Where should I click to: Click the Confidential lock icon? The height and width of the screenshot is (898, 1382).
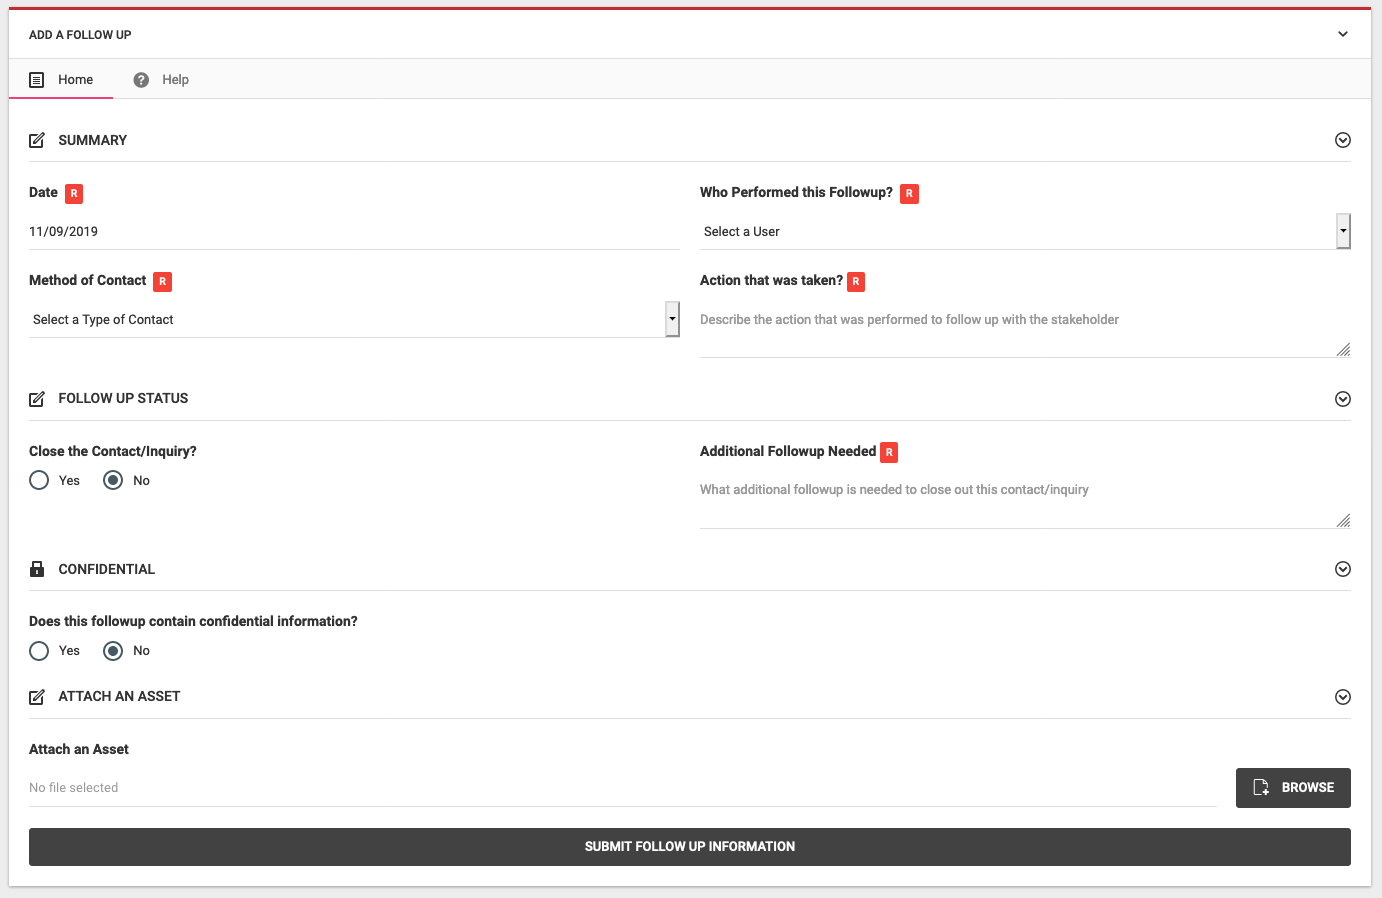coord(37,569)
